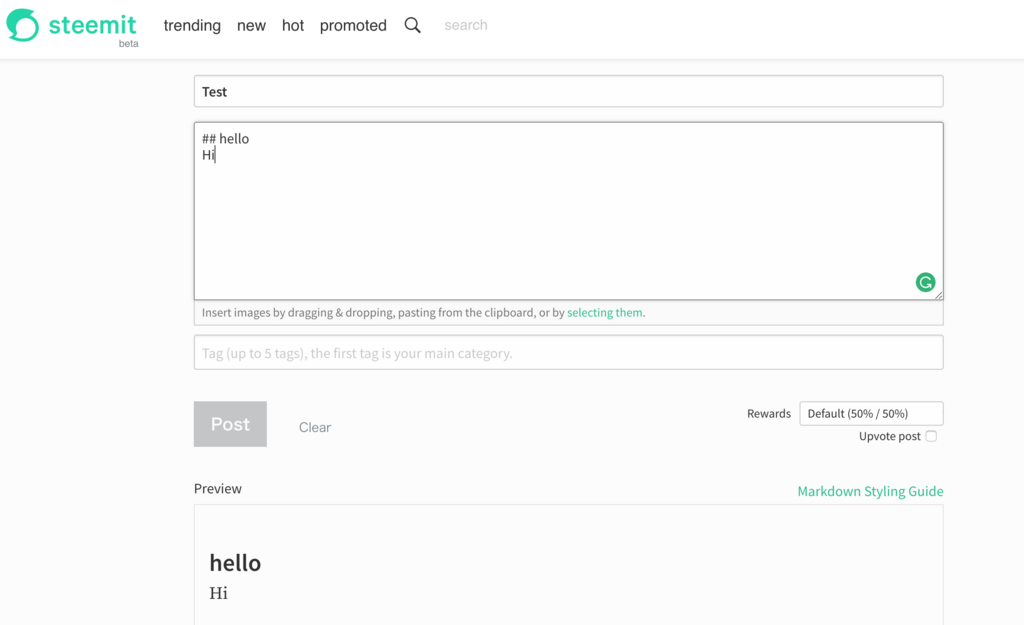Click the Steemit logo icon

23,25
